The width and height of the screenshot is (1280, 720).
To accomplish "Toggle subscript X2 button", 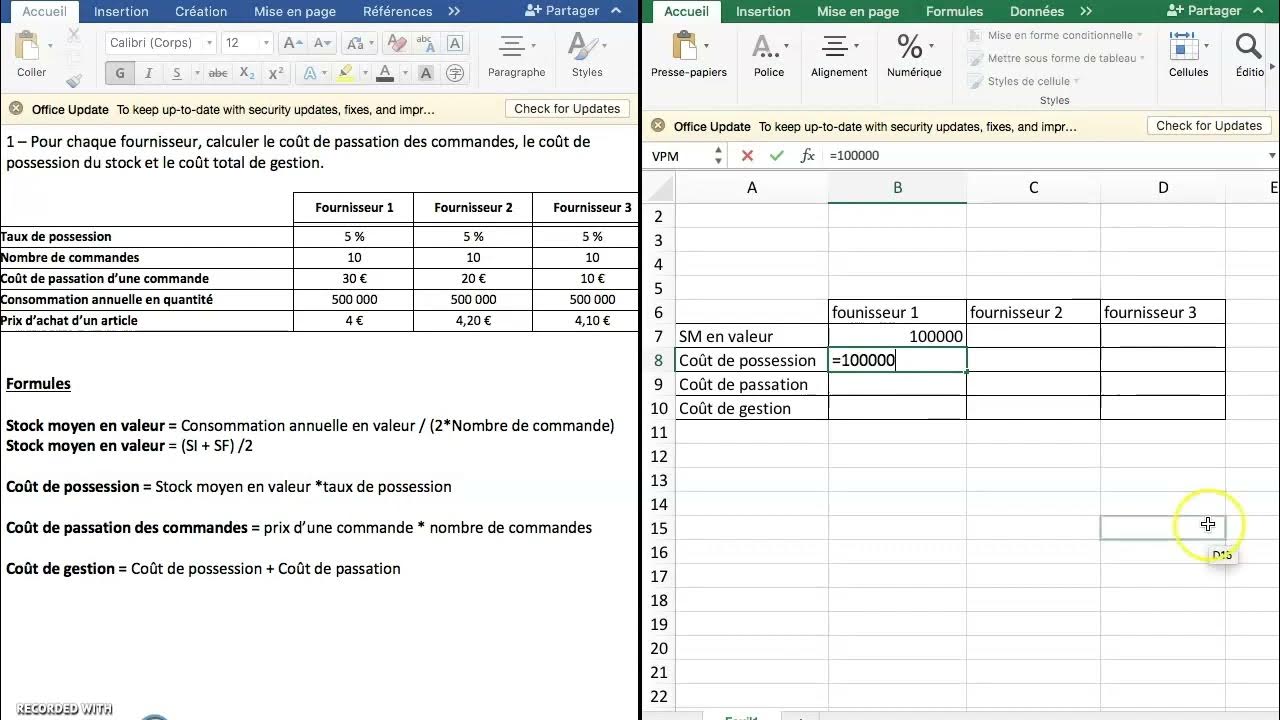I will [x=247, y=73].
